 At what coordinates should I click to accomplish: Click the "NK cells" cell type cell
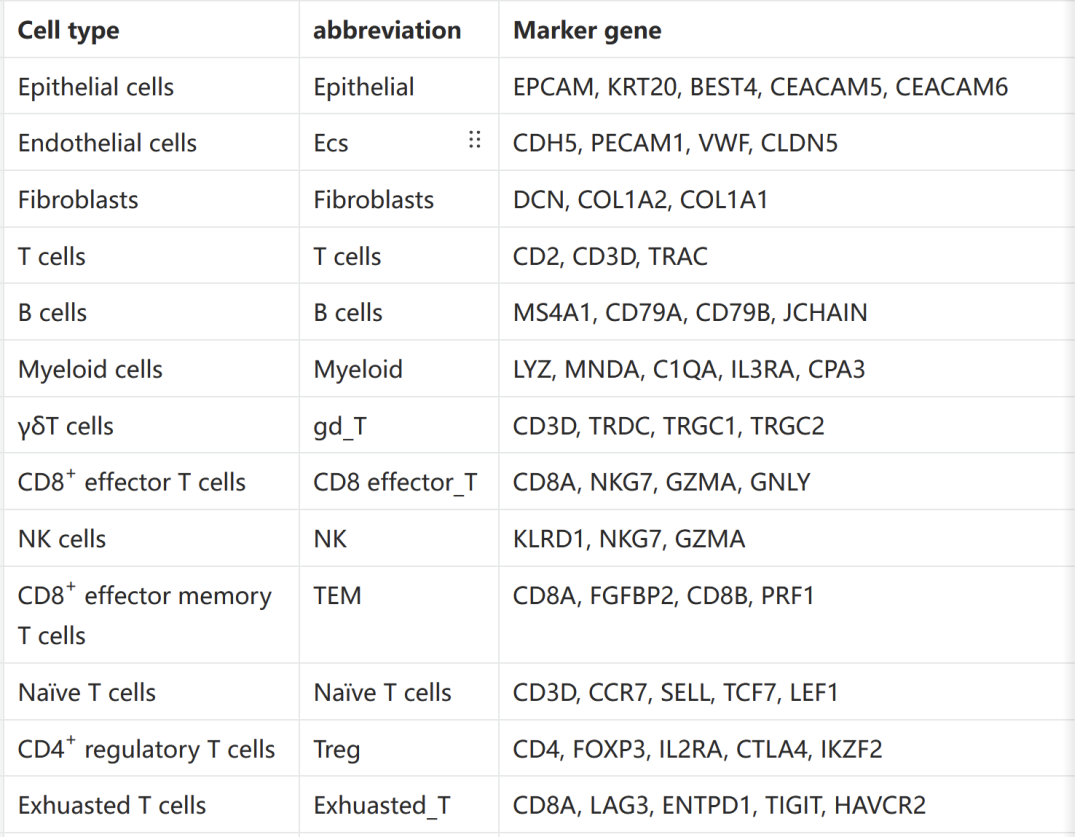[x=62, y=539]
